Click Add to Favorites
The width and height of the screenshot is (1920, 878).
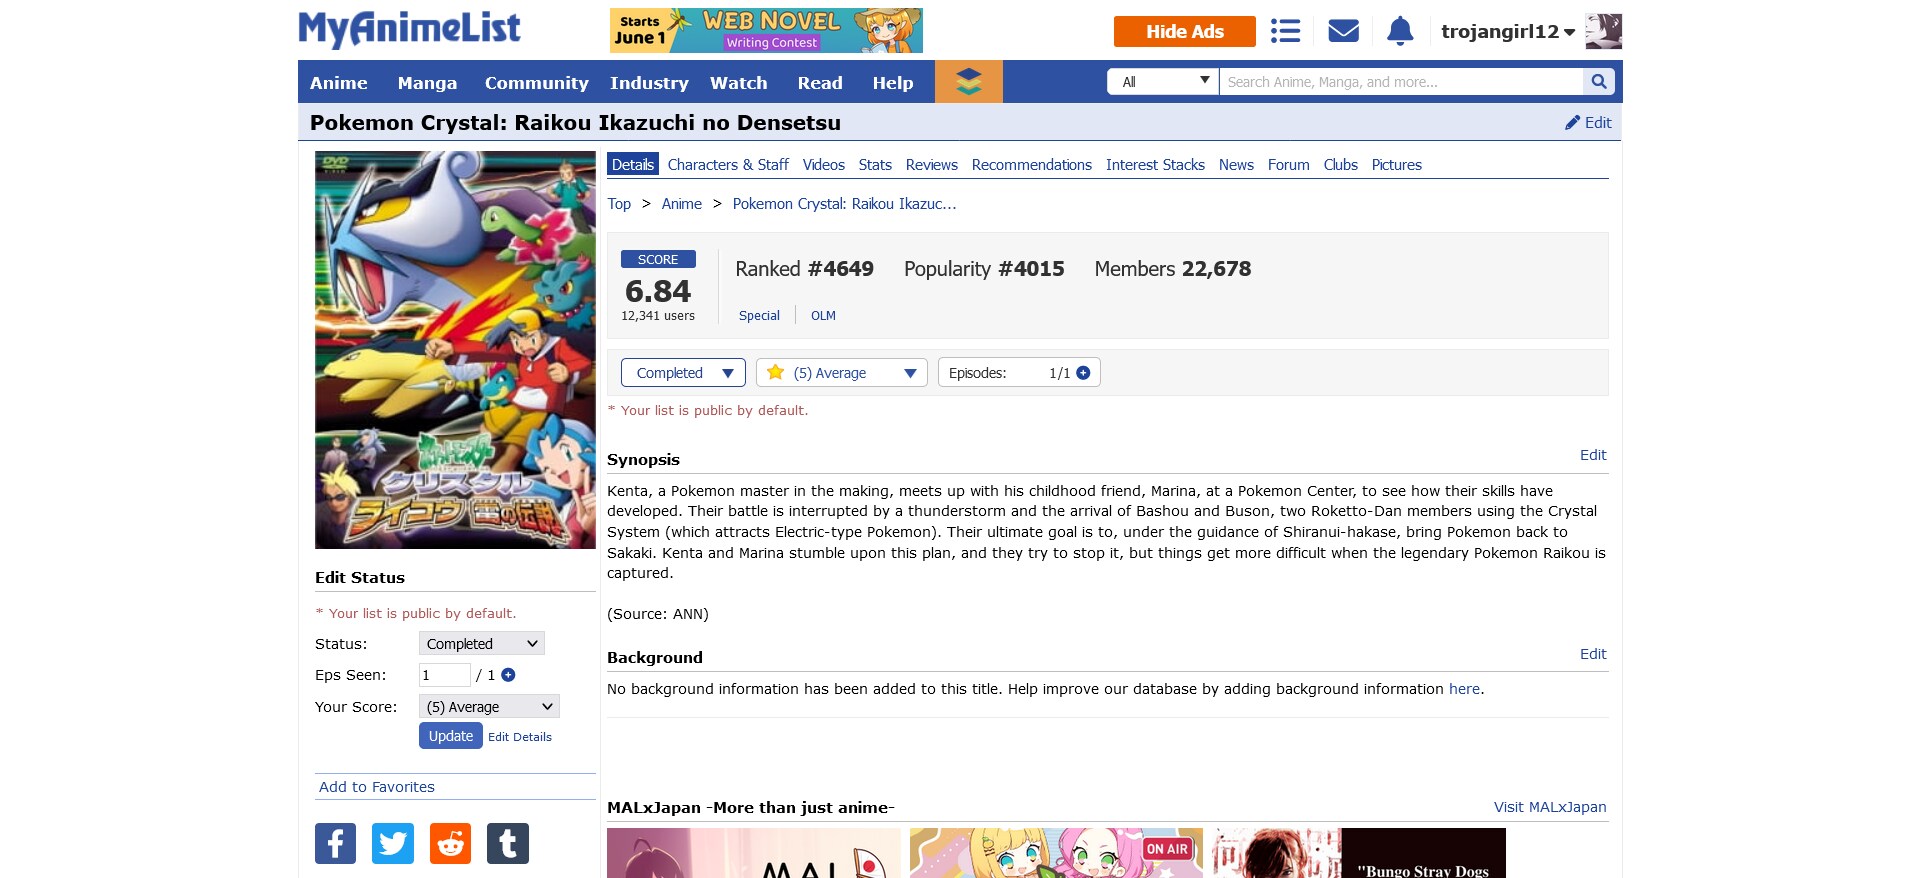(x=377, y=787)
